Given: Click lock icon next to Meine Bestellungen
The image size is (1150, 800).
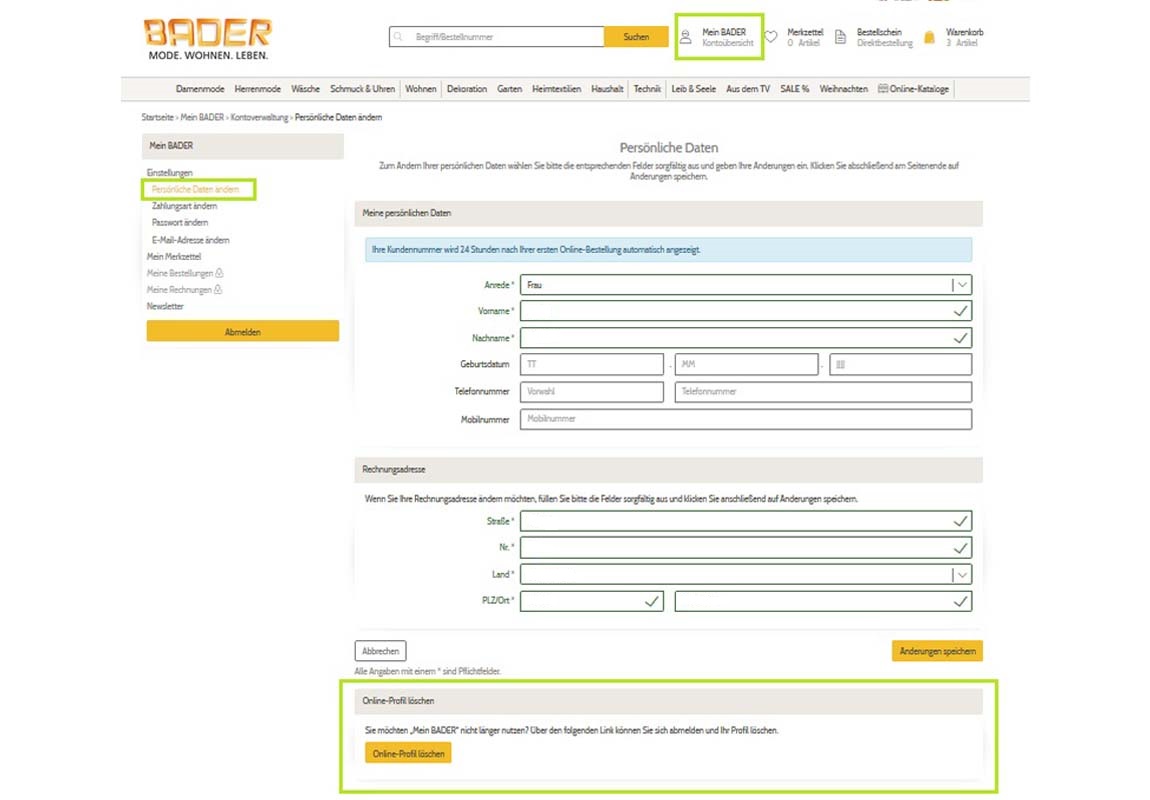Looking at the screenshot, I should [219, 273].
